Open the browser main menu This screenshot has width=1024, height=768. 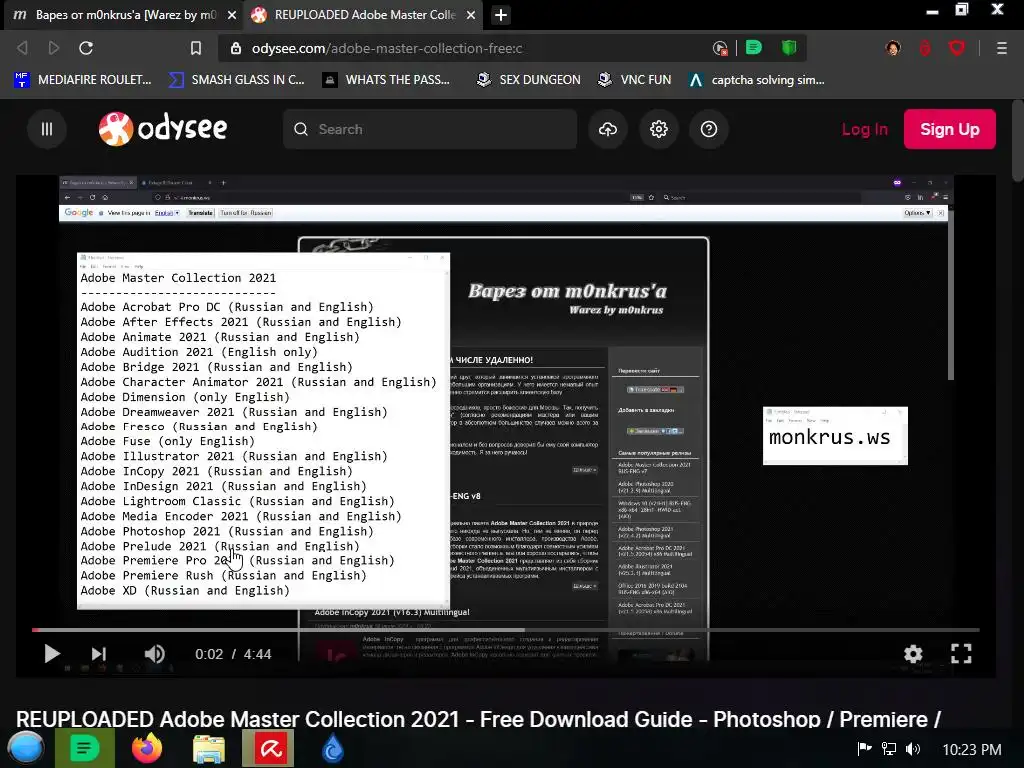1002,48
